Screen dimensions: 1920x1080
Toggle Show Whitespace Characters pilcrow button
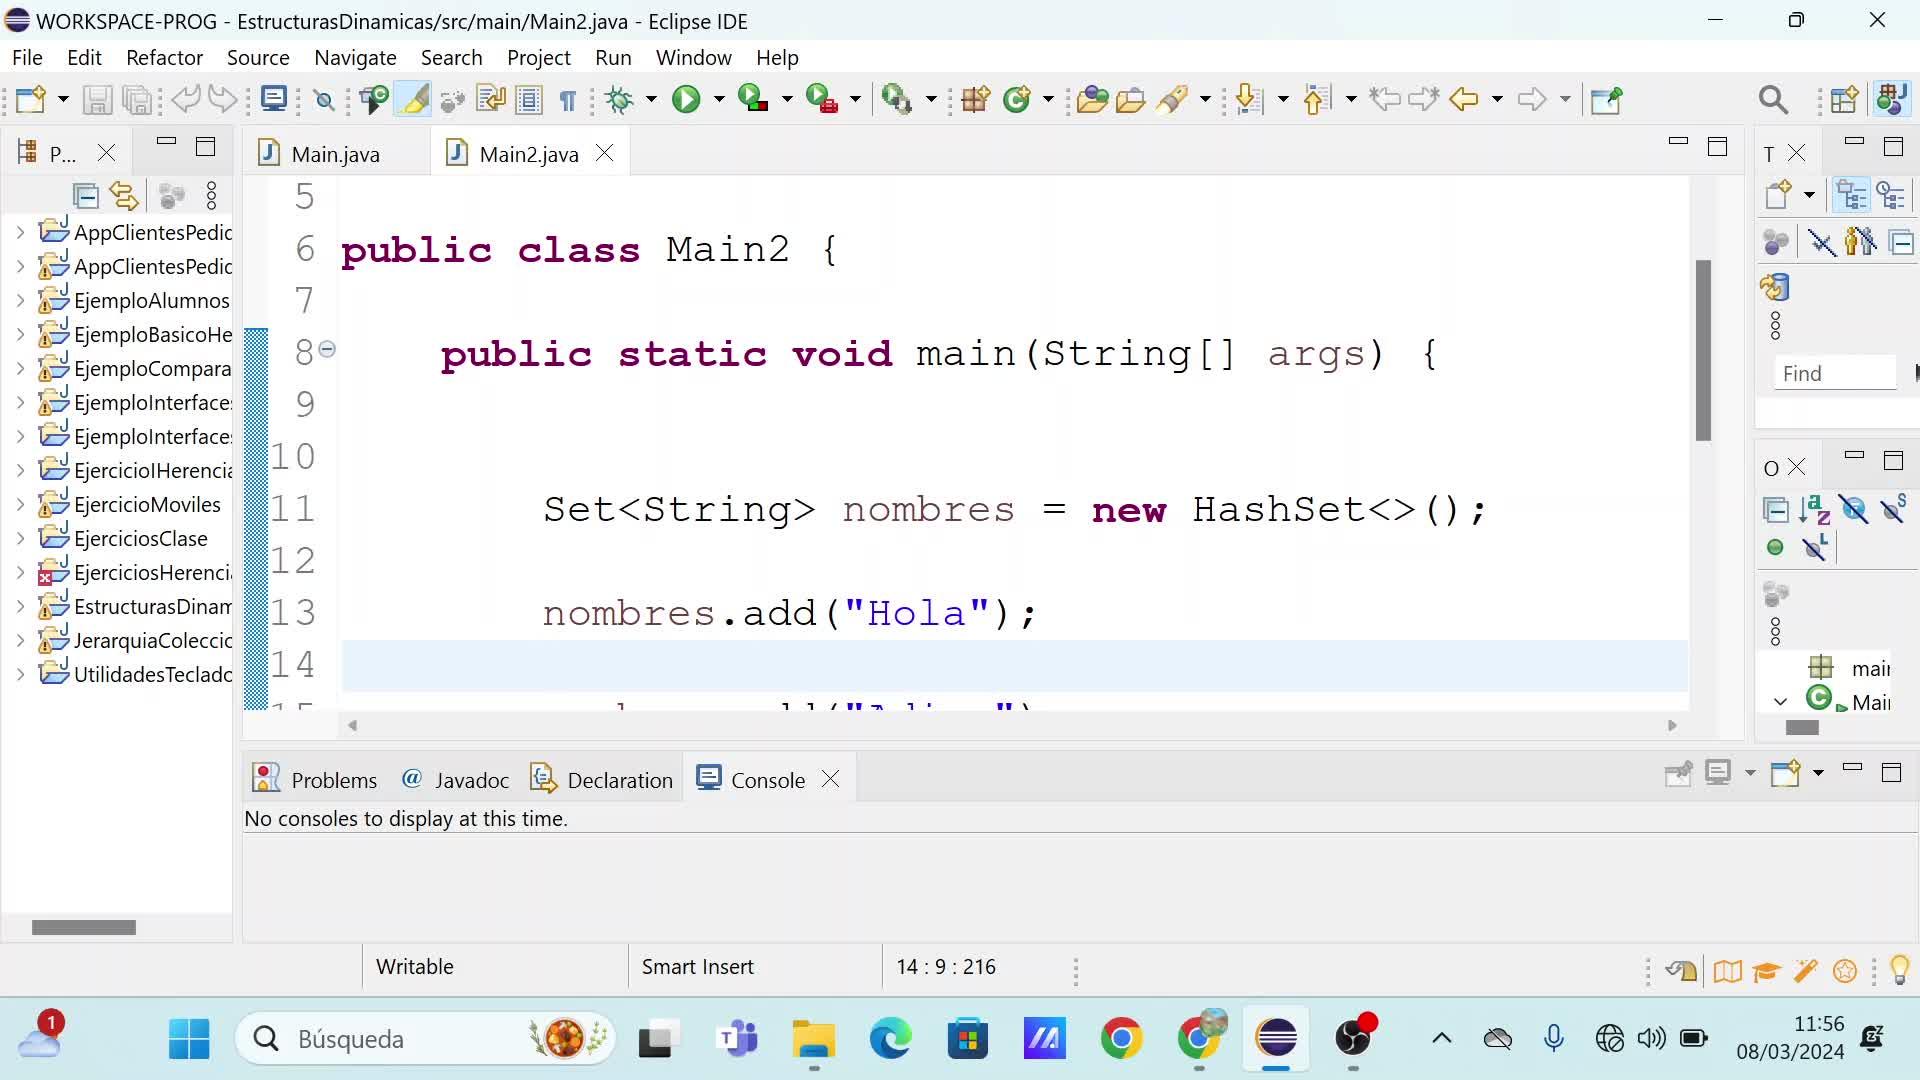(567, 99)
